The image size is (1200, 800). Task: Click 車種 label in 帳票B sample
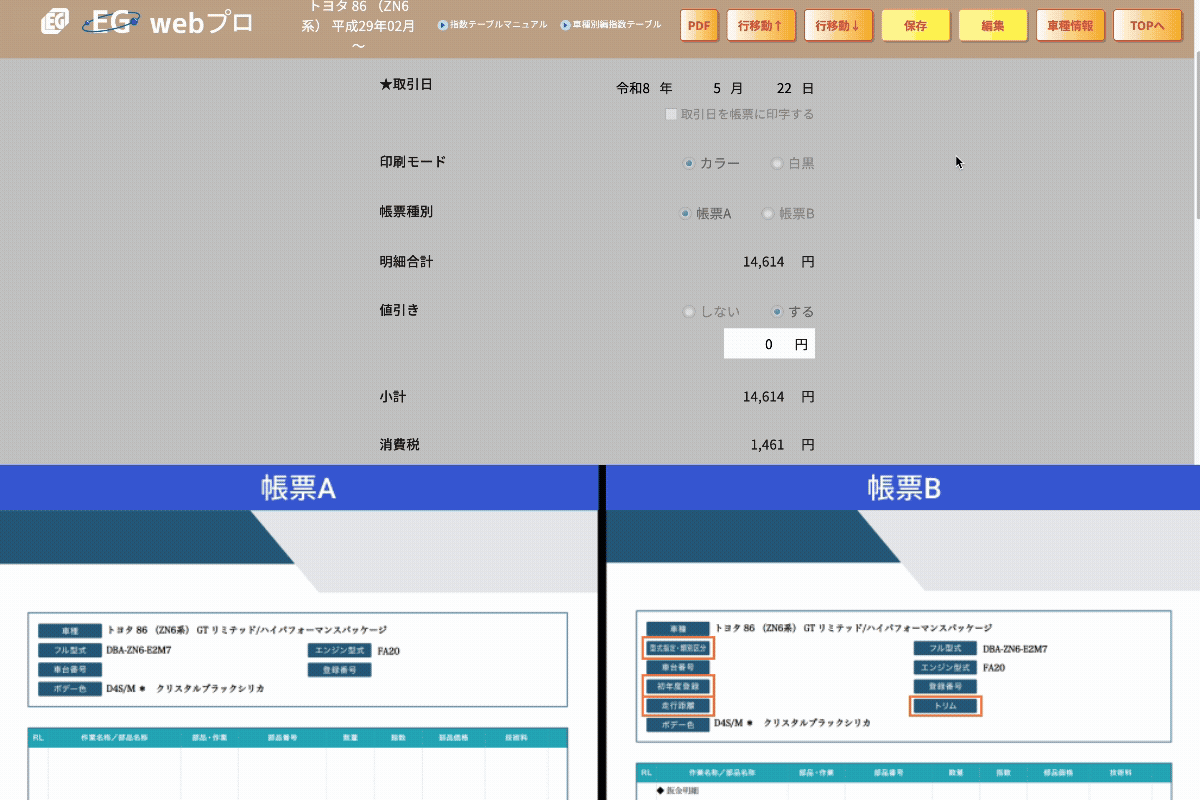[x=678, y=629]
